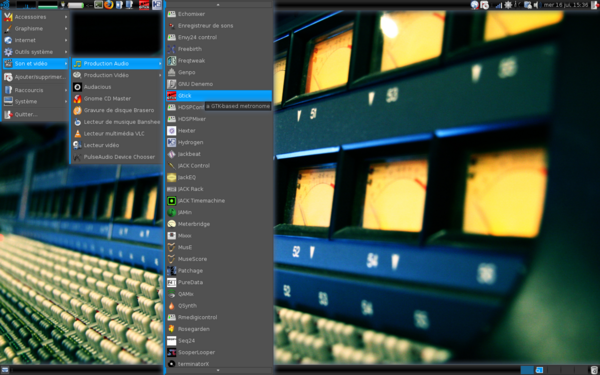This screenshot has width=600, height=375.
Task: Expand the Accessoires submenu arrow
Action: point(66,17)
